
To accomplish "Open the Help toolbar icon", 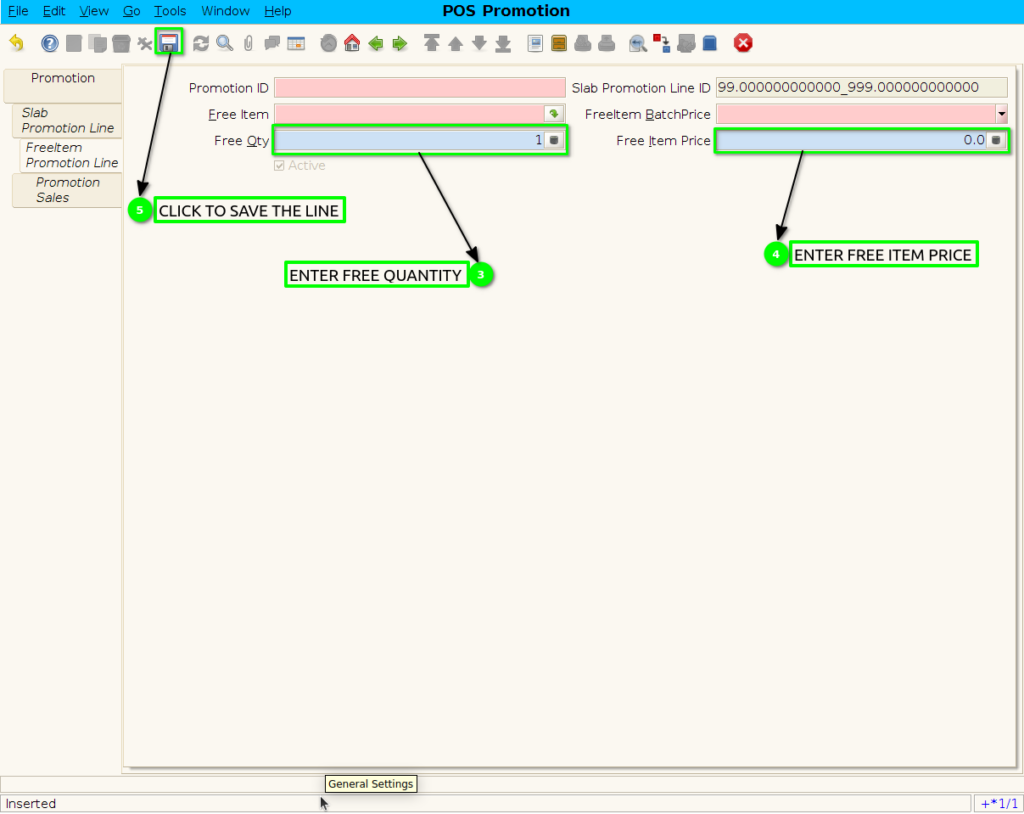I will (50, 43).
